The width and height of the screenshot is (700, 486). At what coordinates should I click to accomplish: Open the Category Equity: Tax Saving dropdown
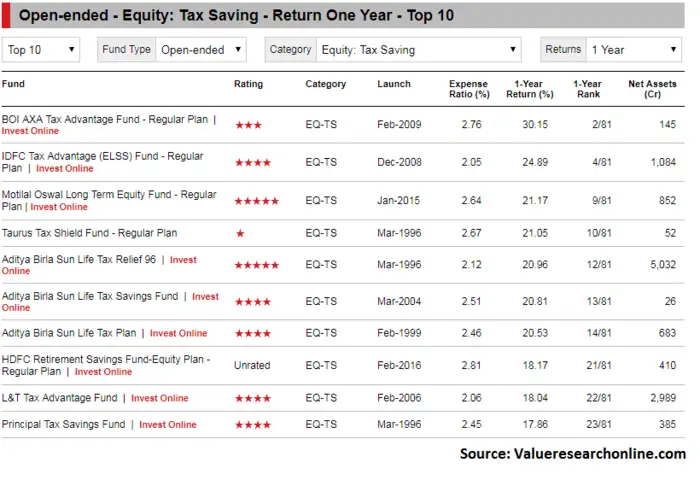418,50
